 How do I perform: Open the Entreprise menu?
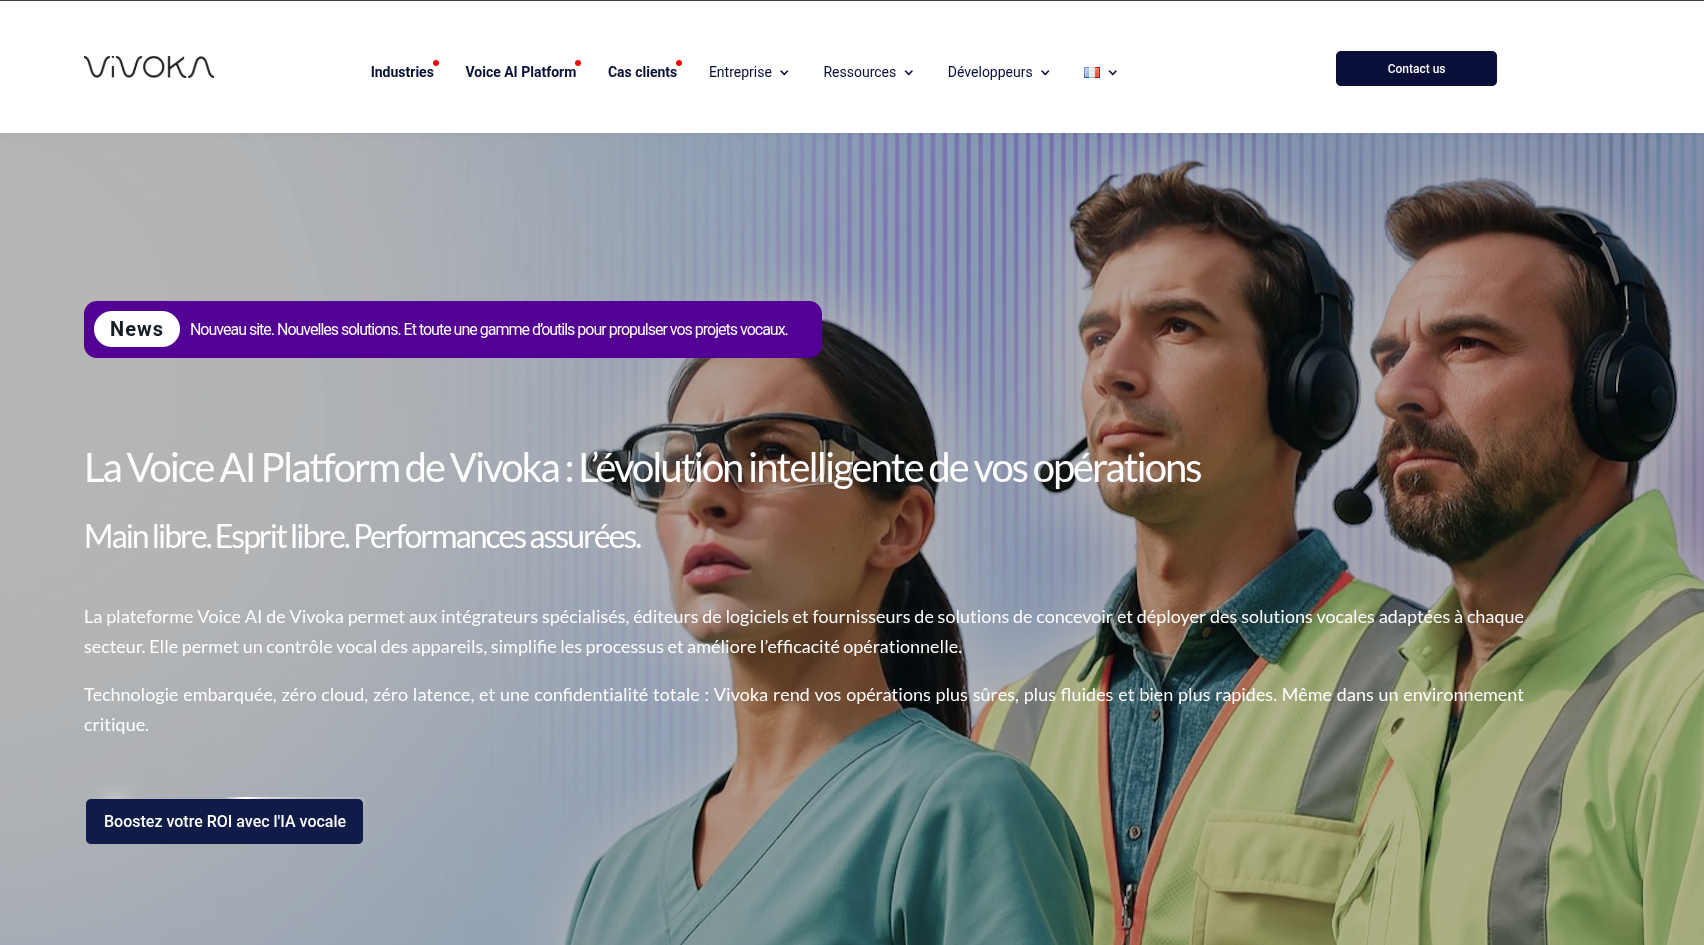tap(740, 72)
